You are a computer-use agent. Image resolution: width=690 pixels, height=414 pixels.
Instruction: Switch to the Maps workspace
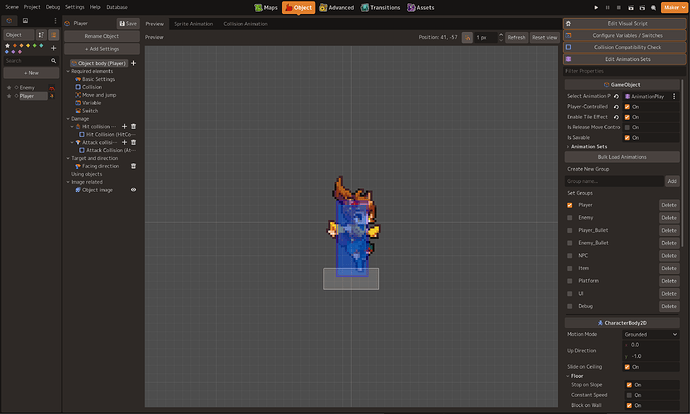tap(266, 7)
